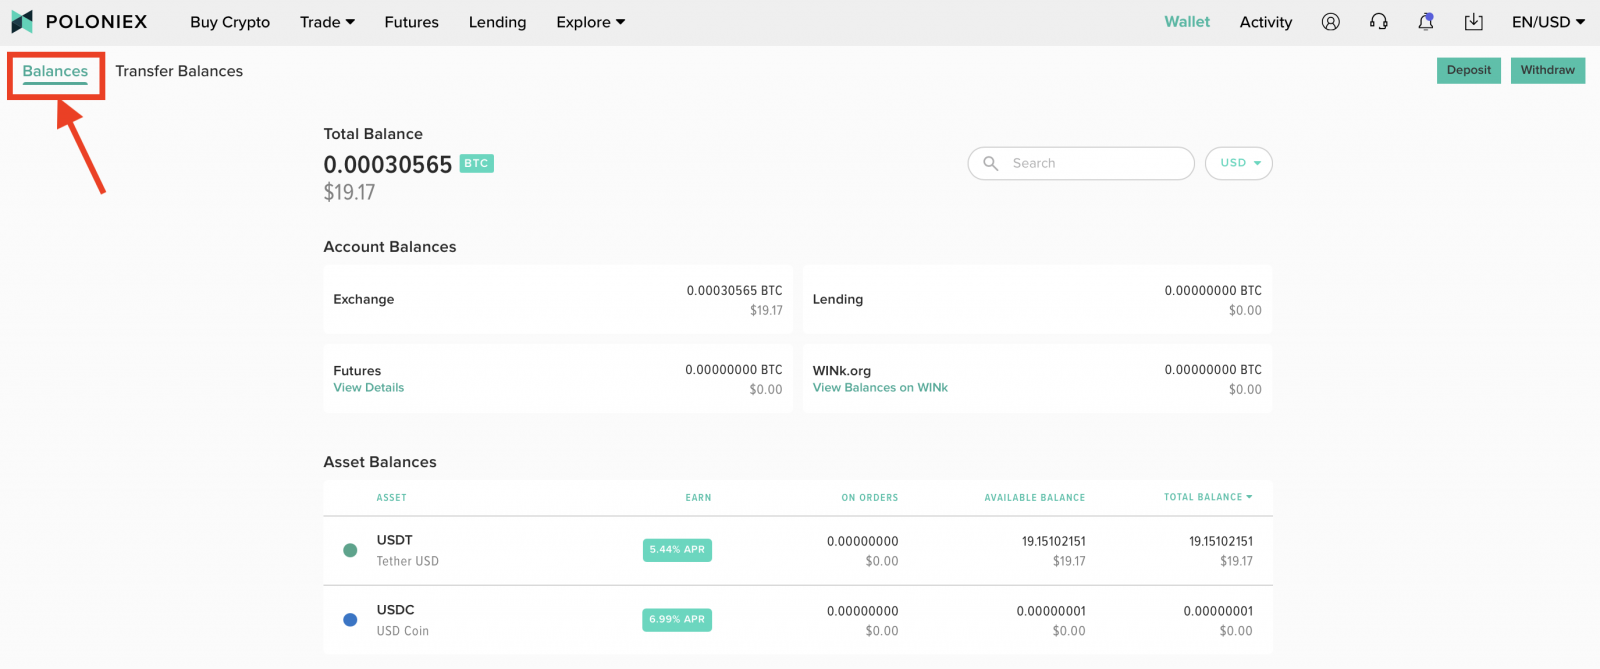The height and width of the screenshot is (669, 1600).
Task: Click the BTC badge next to total balance
Action: 476,163
